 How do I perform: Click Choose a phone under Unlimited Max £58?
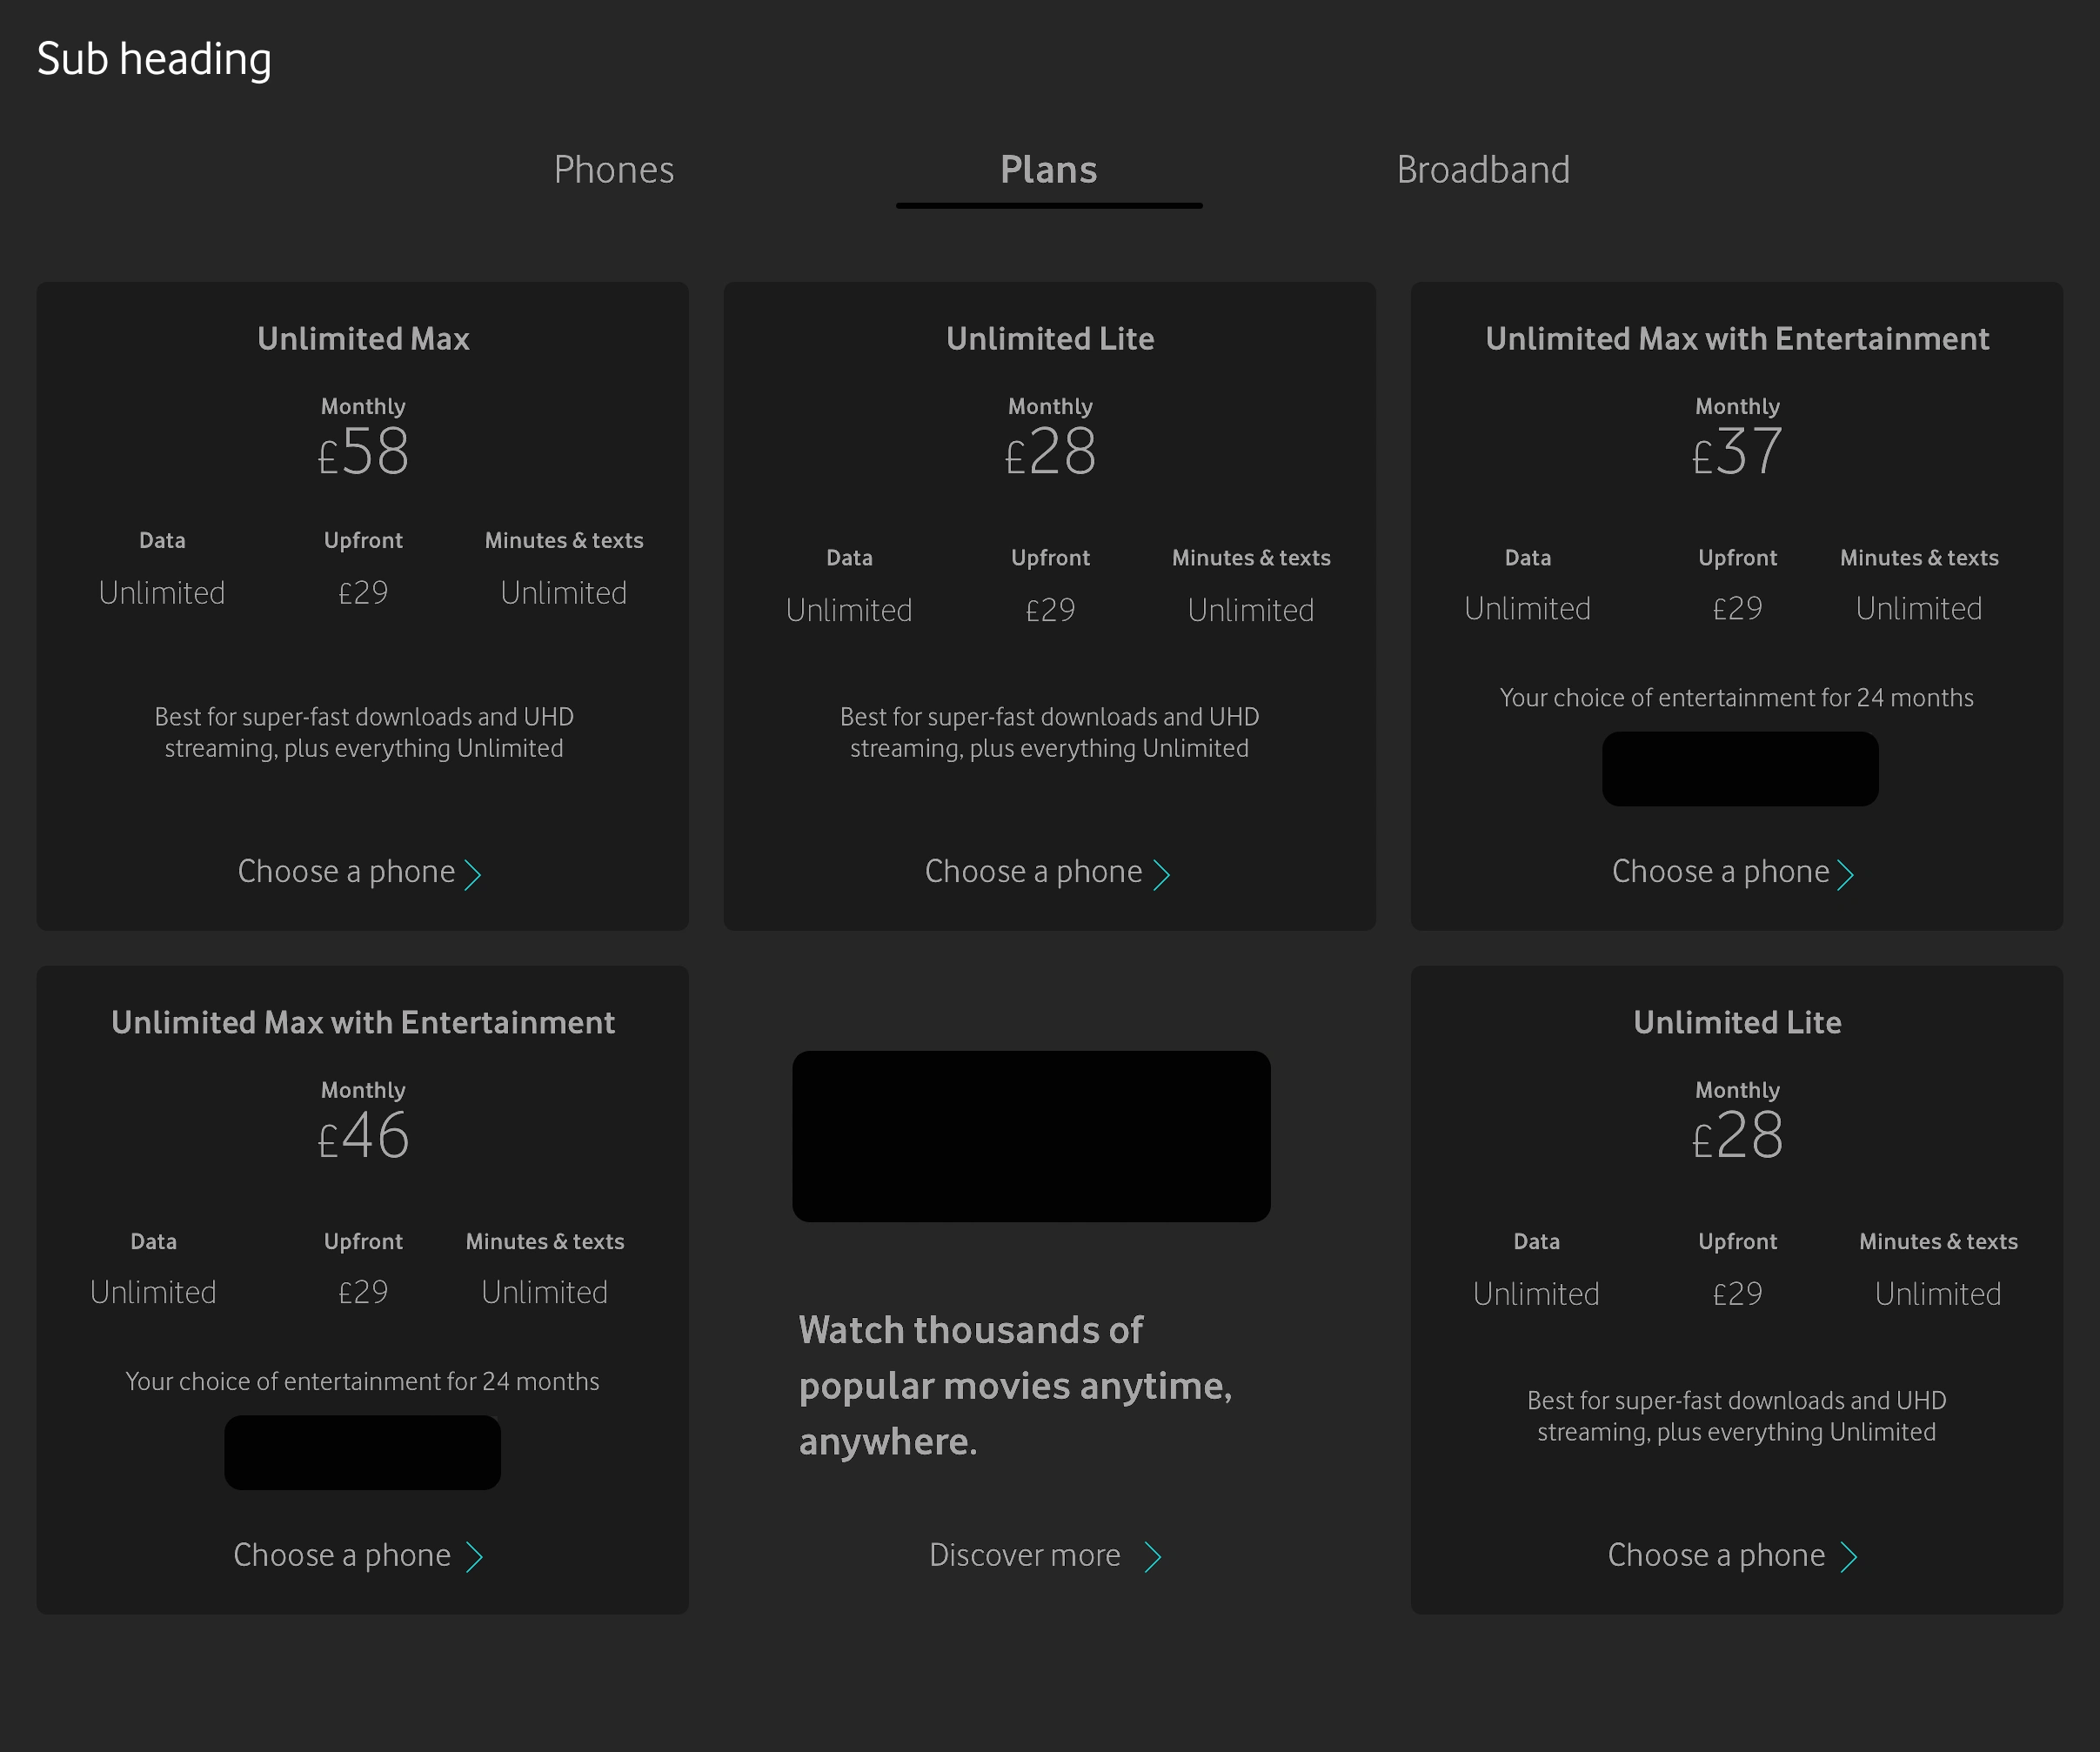(x=346, y=871)
